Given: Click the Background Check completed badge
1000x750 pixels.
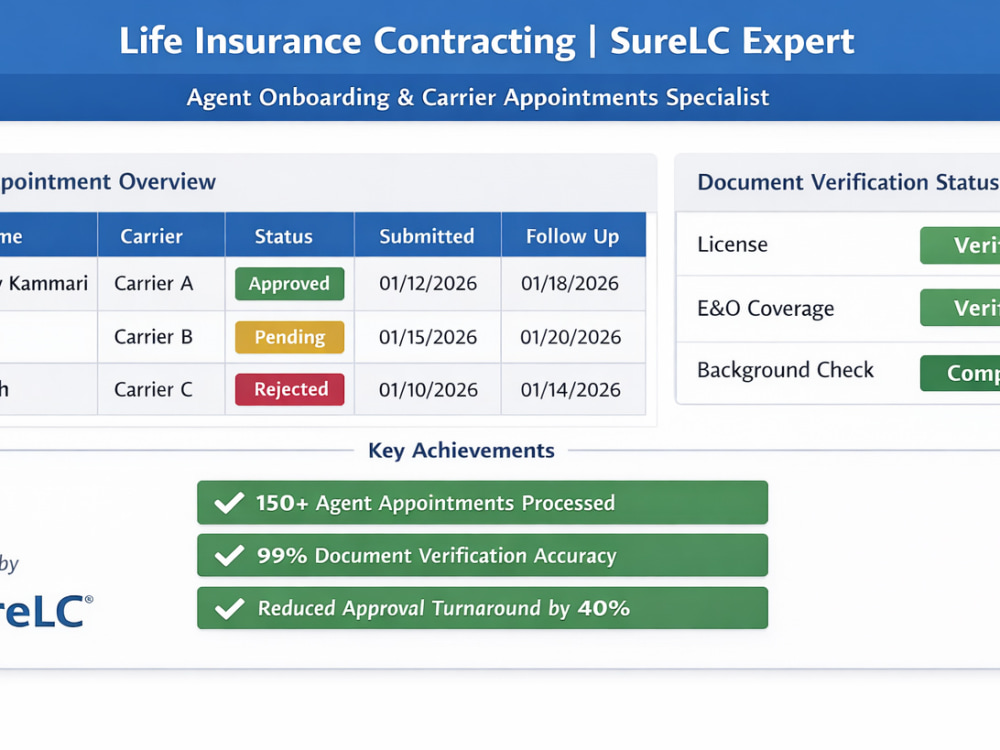Looking at the screenshot, I should [960, 373].
